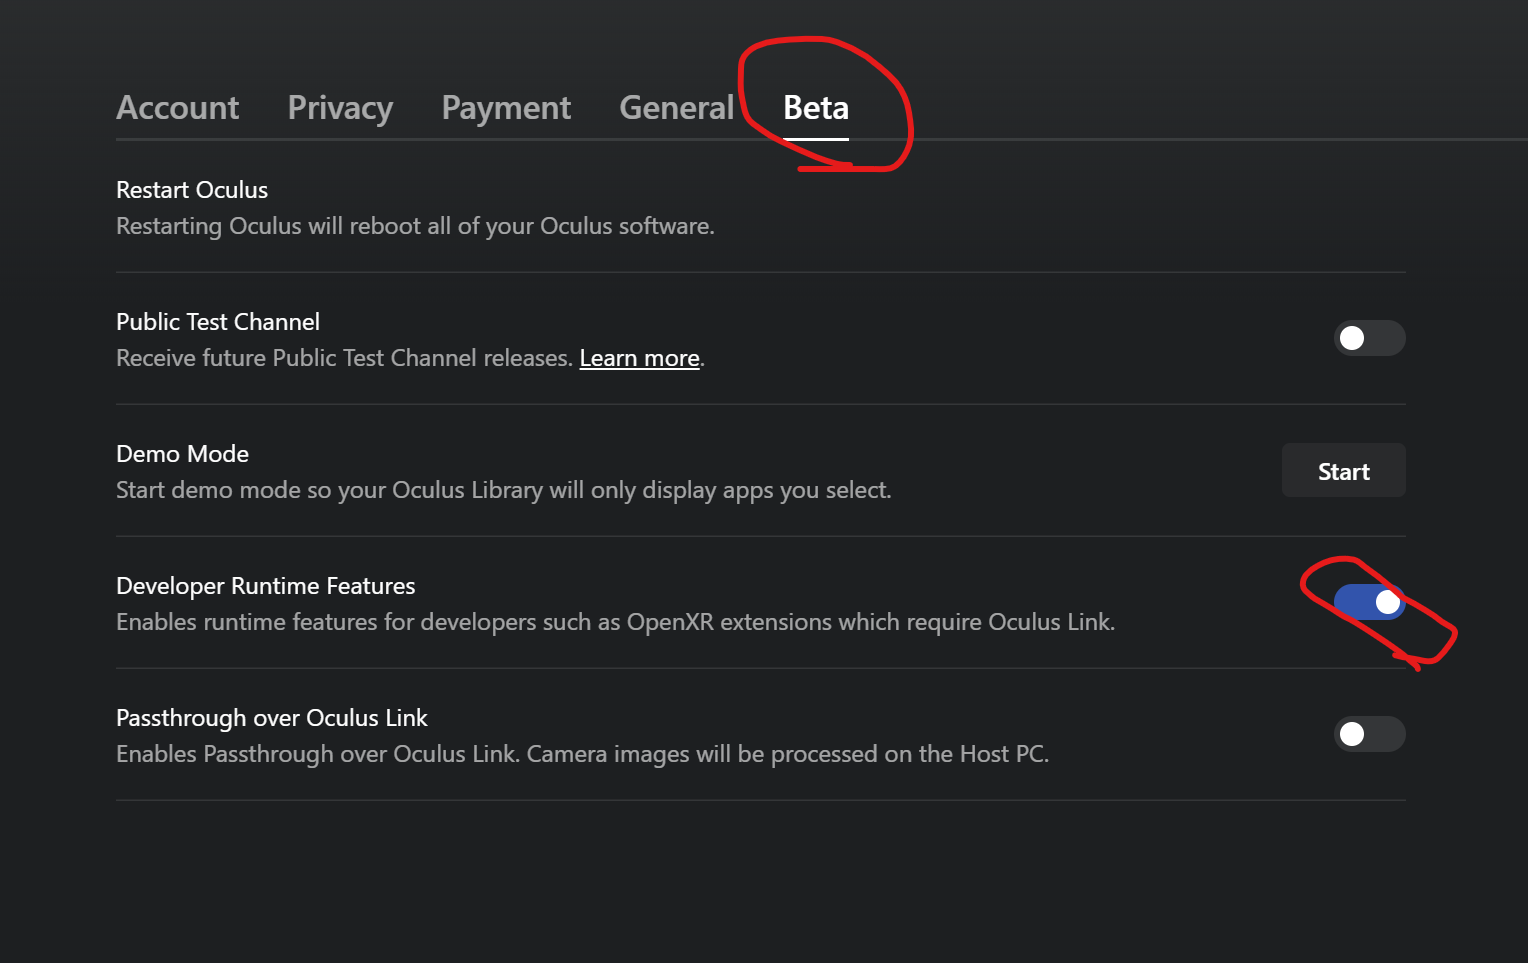Start Demo Mode with the Start button

coord(1343,471)
